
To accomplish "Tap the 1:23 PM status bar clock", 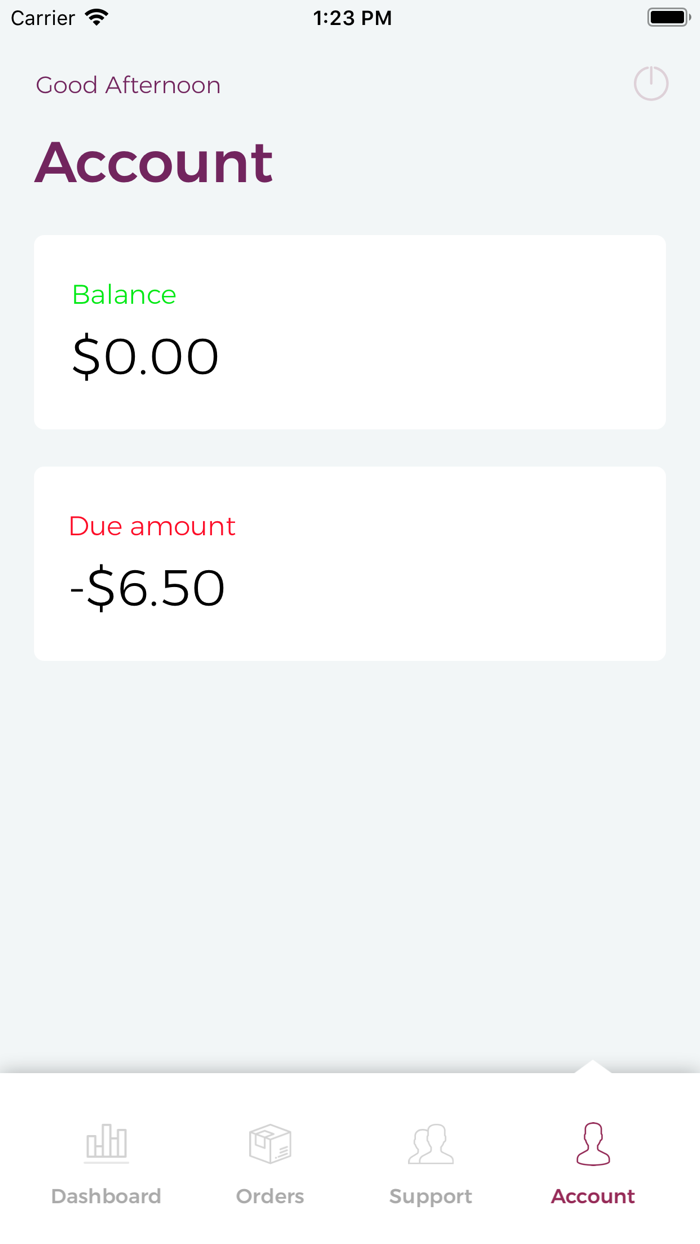I will (352, 18).
